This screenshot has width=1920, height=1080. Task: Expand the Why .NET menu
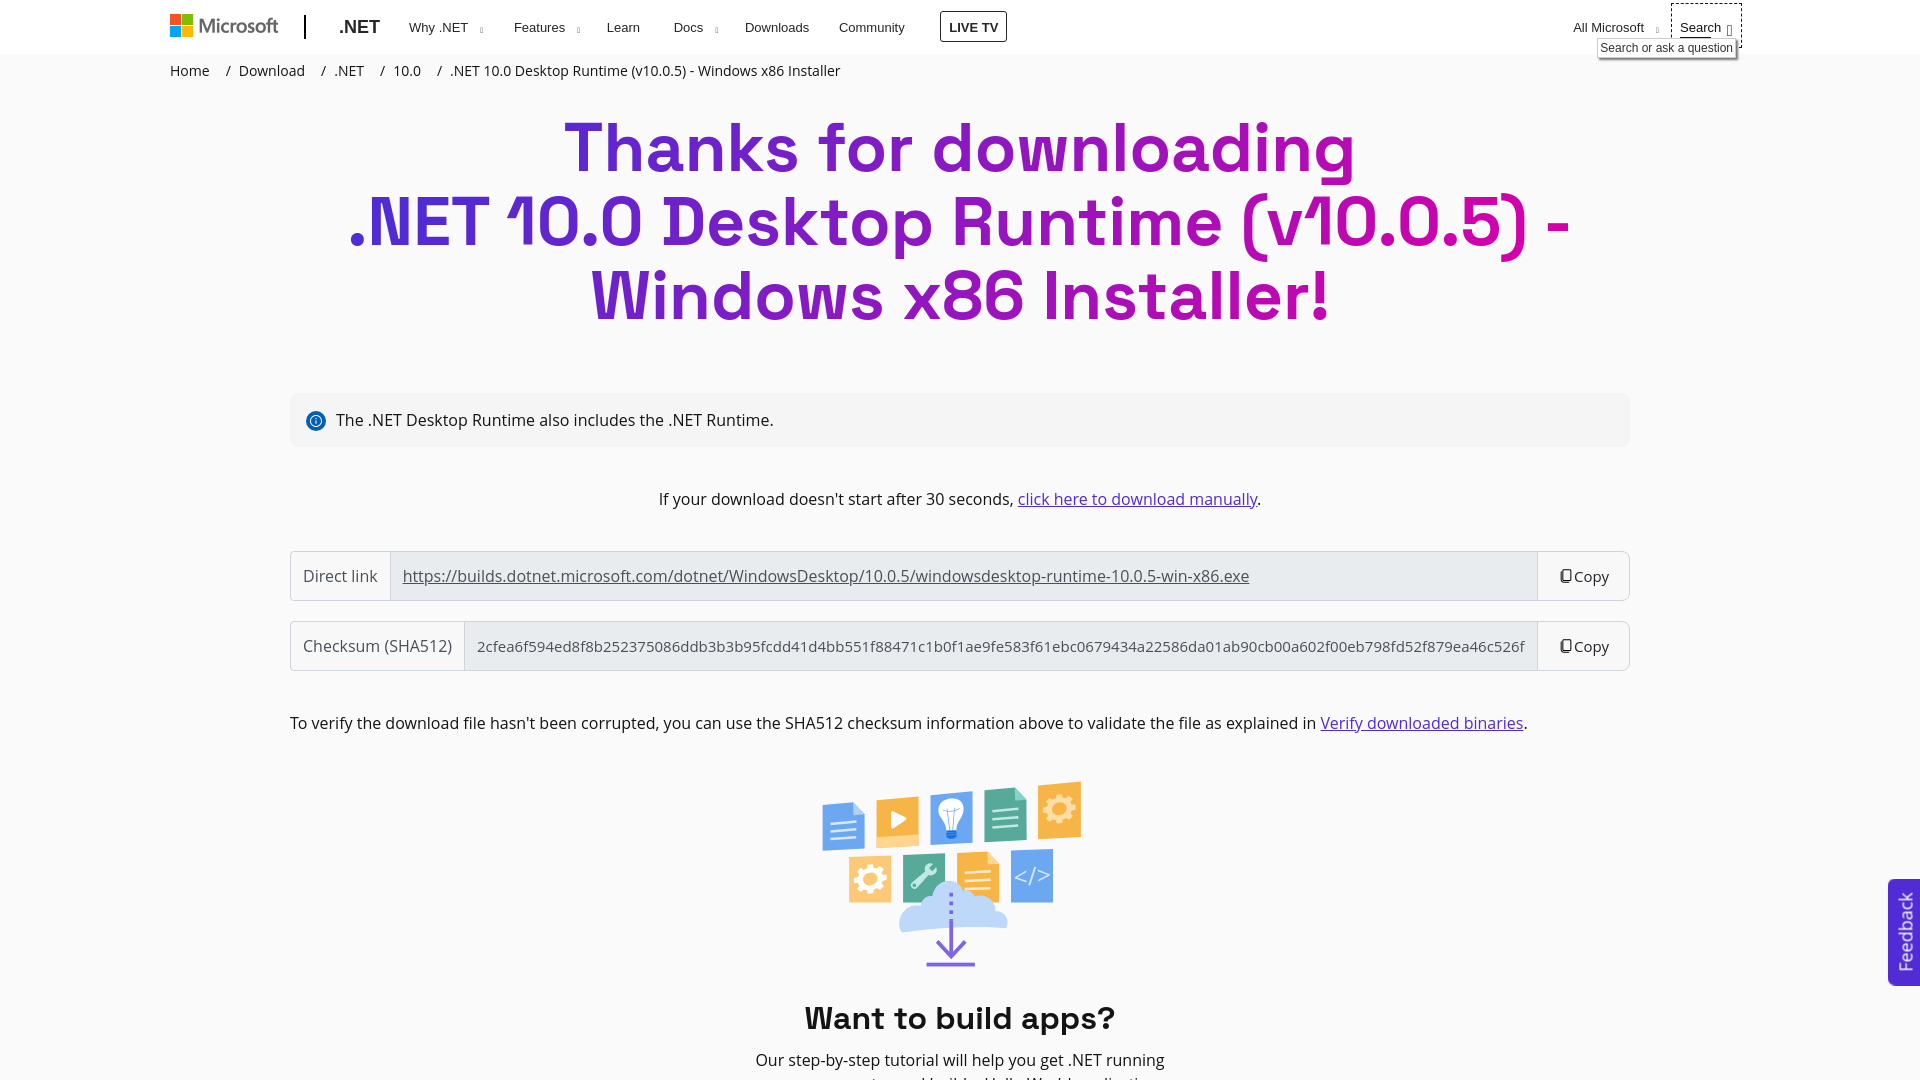click(x=446, y=27)
